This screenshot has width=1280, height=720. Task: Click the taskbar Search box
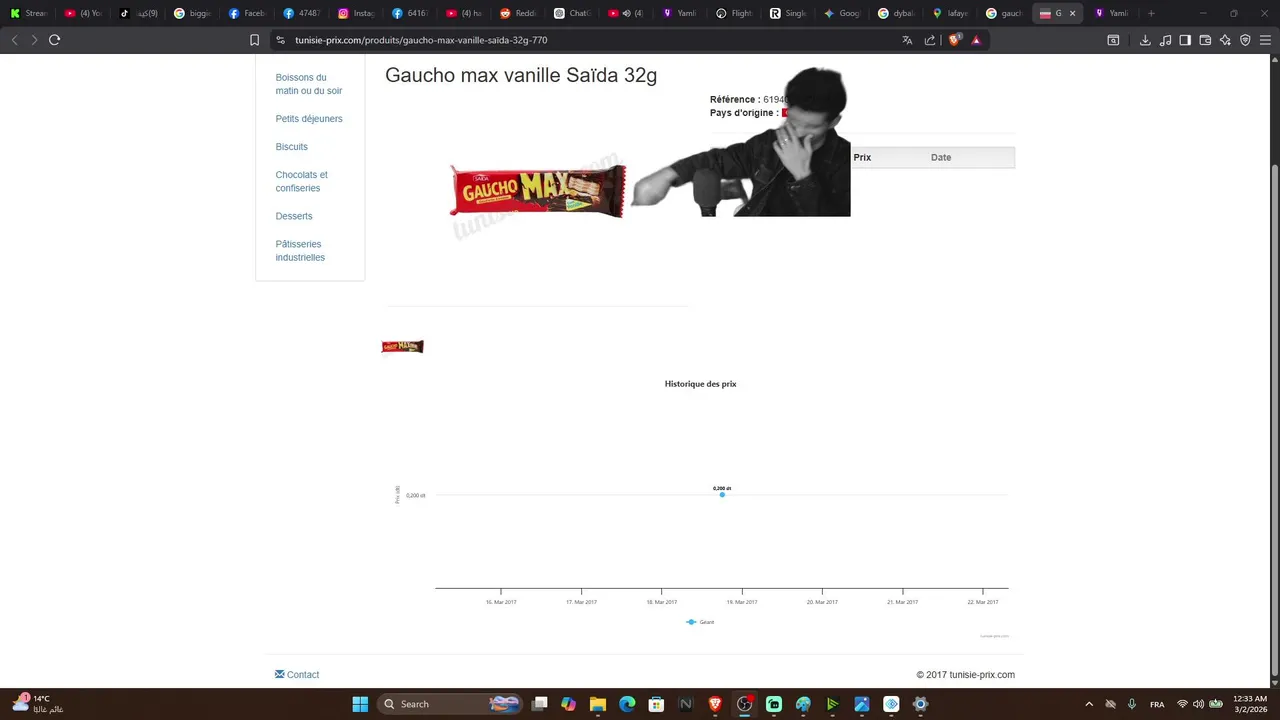[452, 704]
